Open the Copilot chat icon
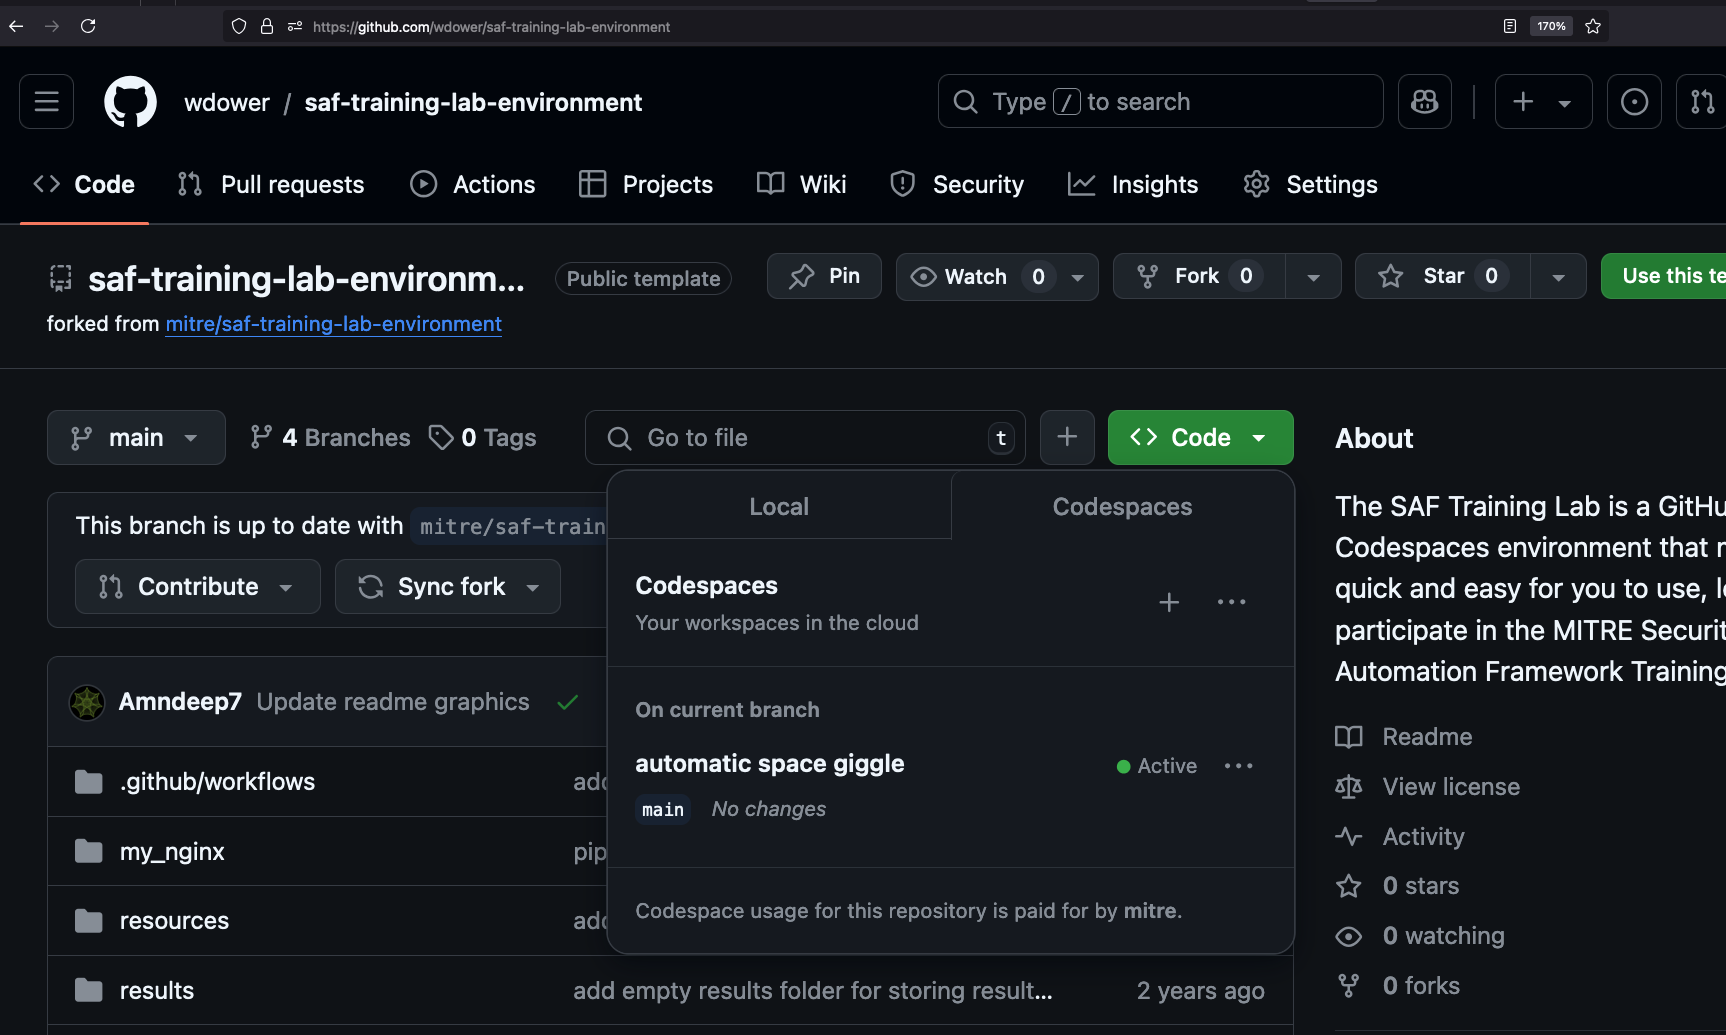 pos(1424,102)
